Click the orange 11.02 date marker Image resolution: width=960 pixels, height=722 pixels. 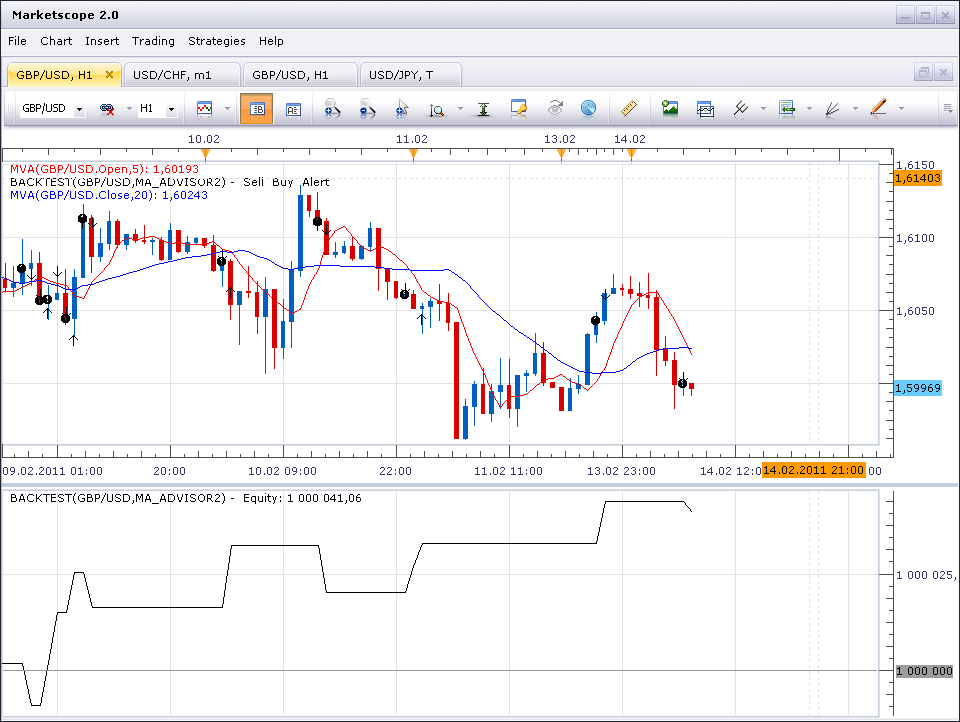[x=413, y=154]
